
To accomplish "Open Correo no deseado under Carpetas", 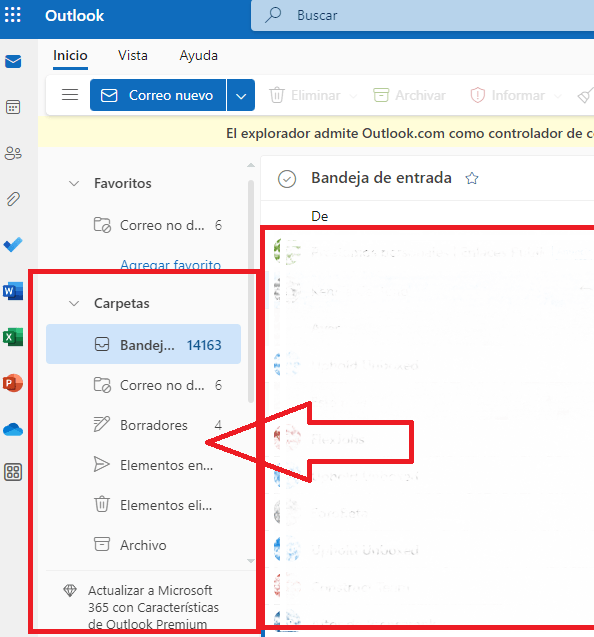I will [x=143, y=385].
